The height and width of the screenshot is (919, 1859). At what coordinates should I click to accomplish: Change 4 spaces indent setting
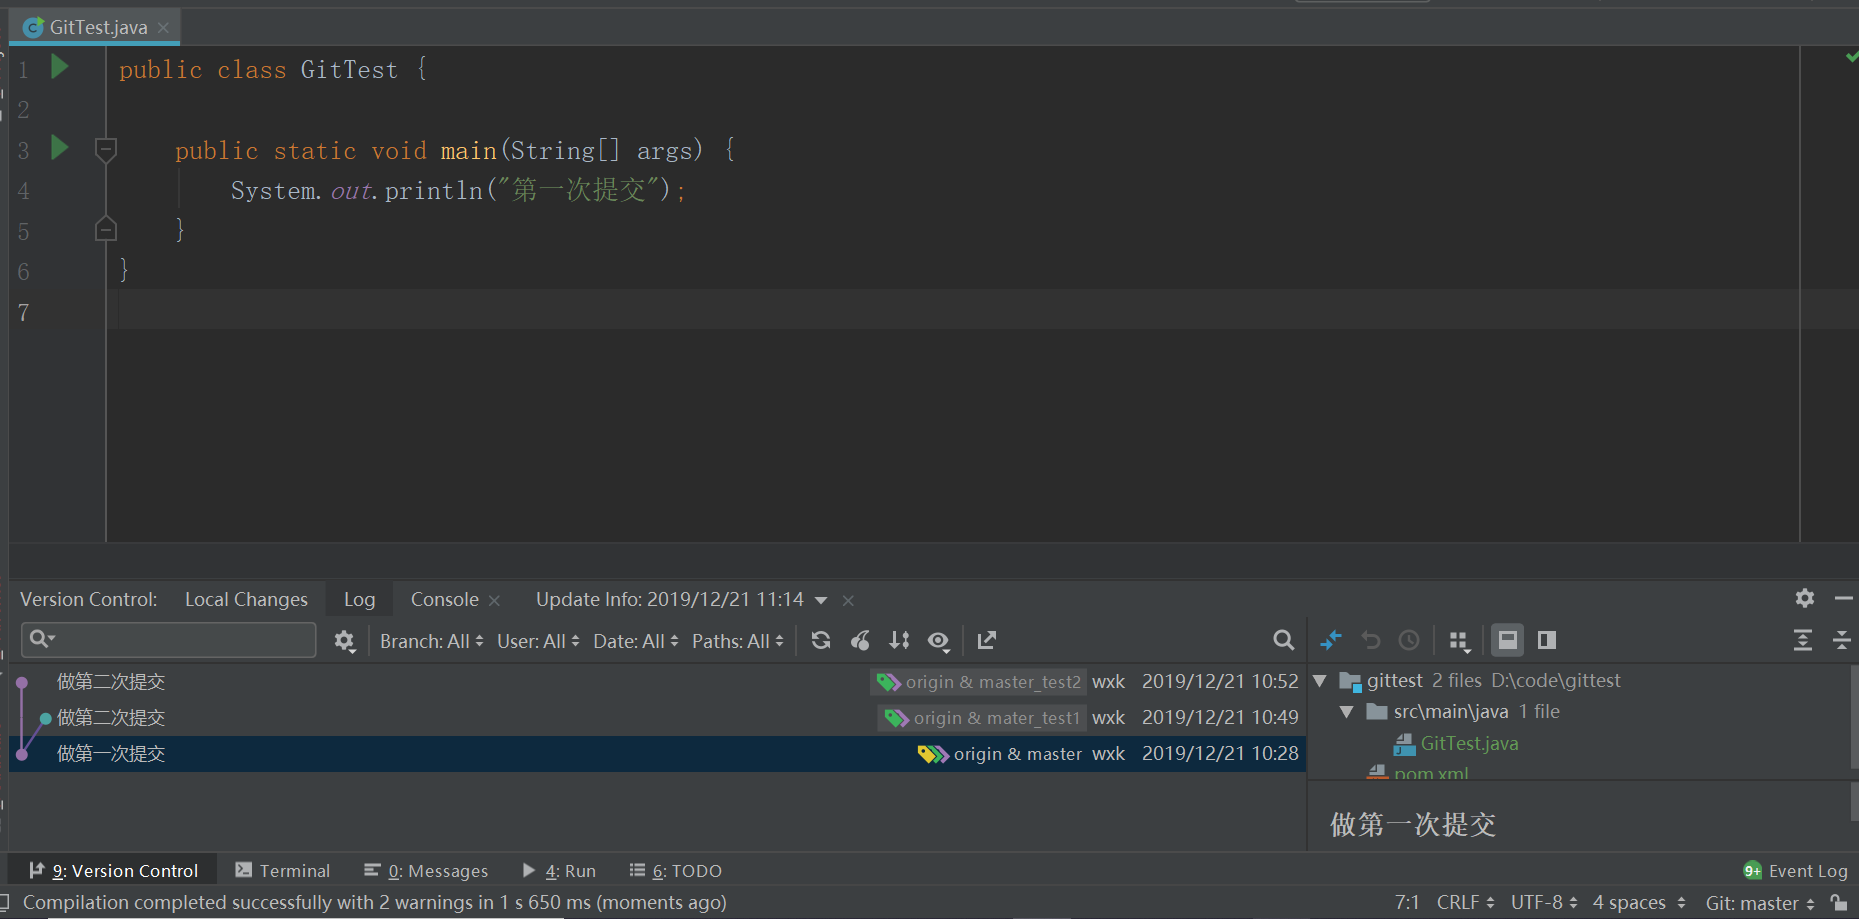(1638, 903)
